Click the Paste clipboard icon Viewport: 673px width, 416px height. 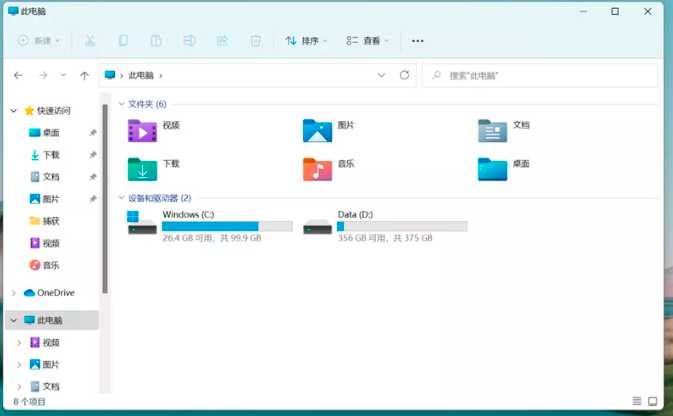coord(156,41)
